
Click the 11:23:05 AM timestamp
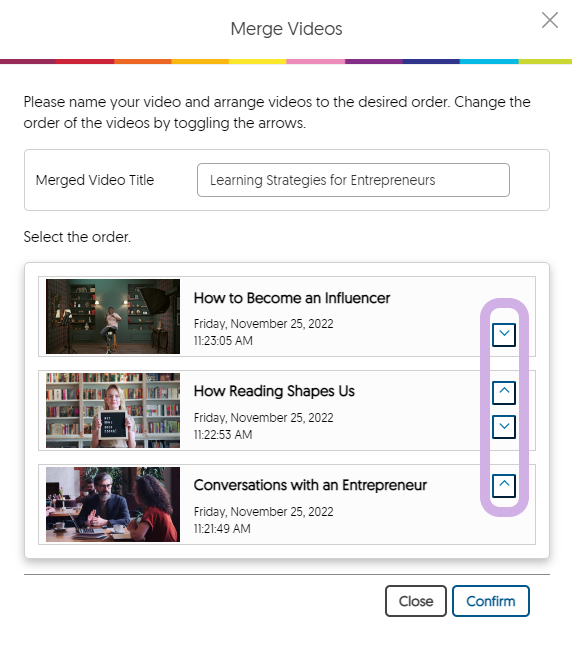(223, 341)
